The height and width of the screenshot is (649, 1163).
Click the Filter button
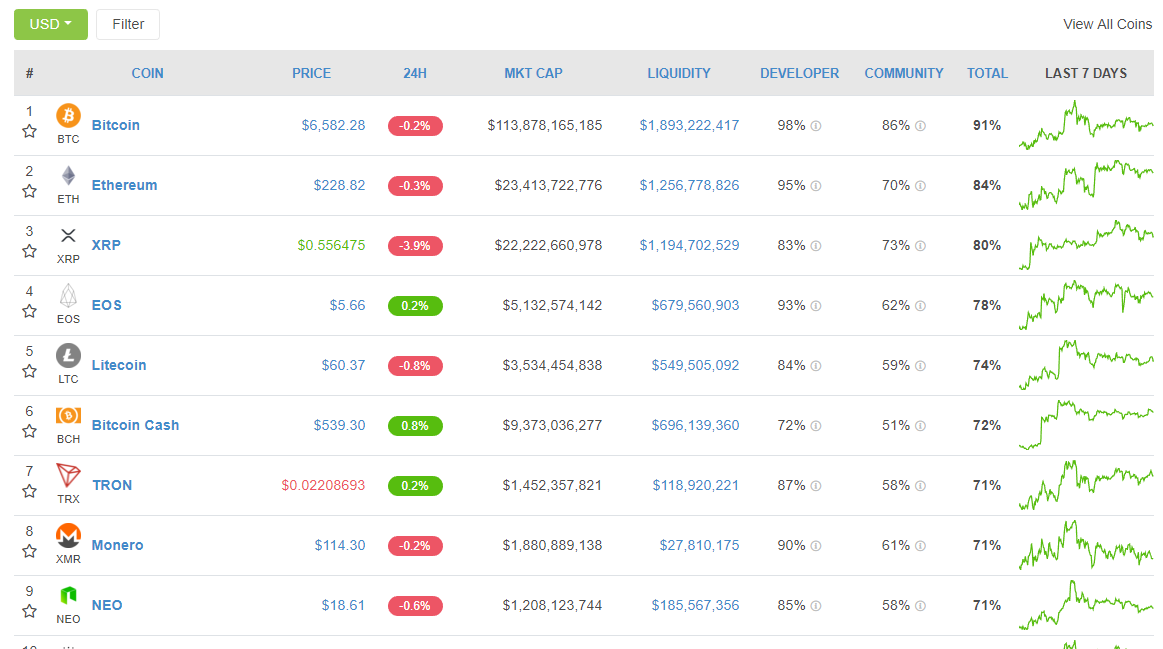128,24
